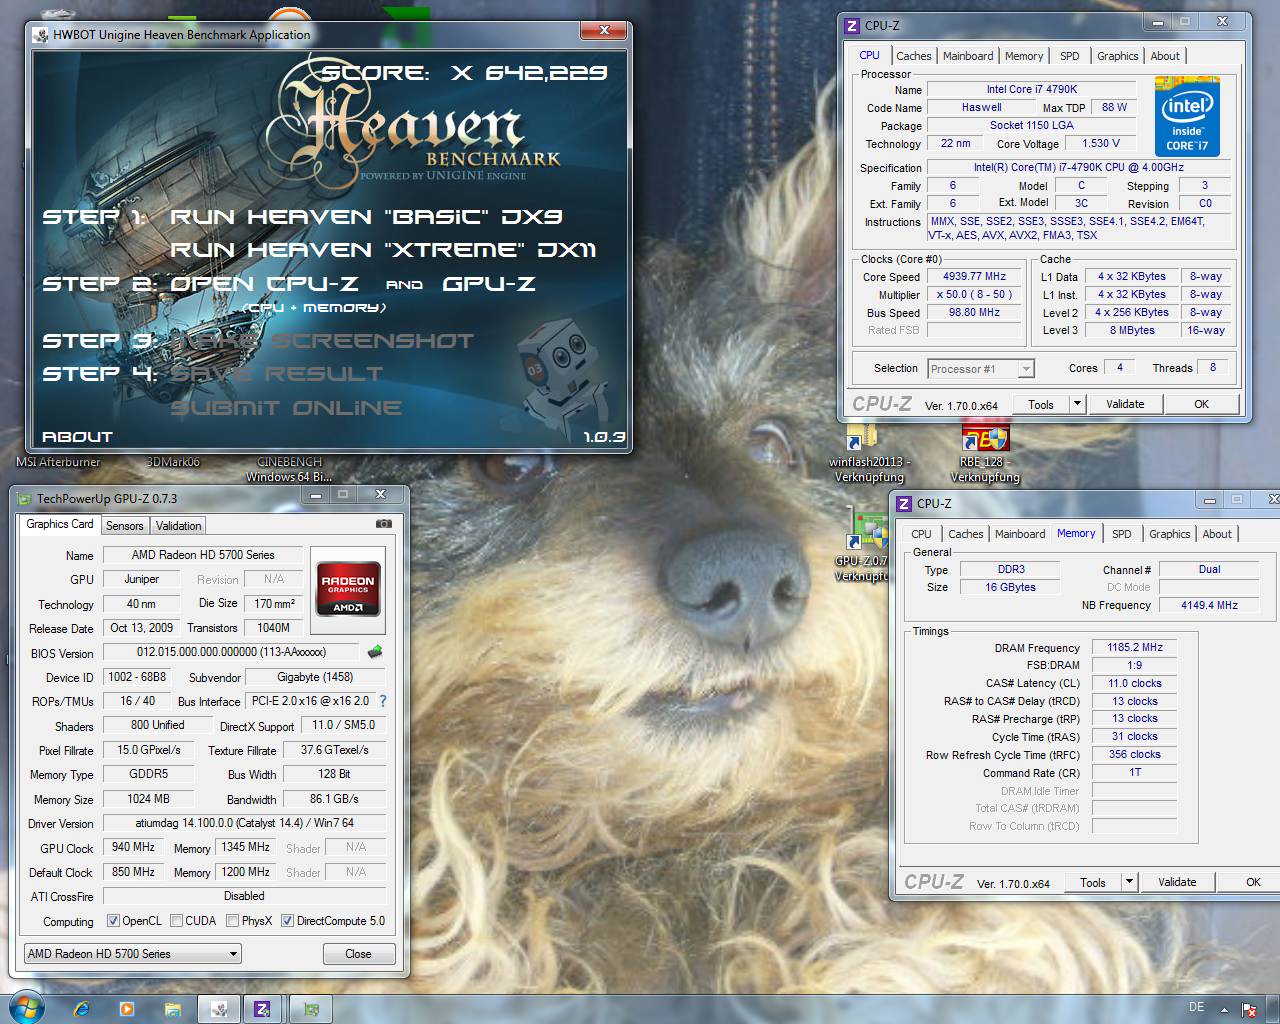Switch to Caches tab in top CPU-Z window
The width and height of the screenshot is (1280, 1024).
click(913, 56)
